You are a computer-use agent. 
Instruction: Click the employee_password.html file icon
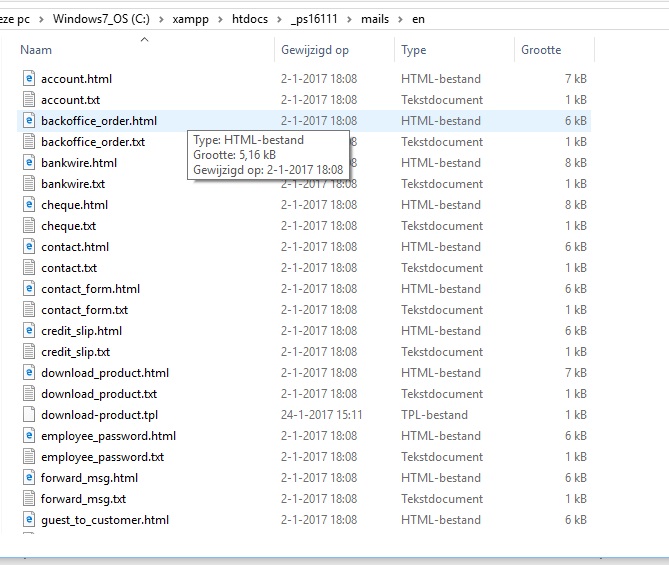click(x=29, y=435)
